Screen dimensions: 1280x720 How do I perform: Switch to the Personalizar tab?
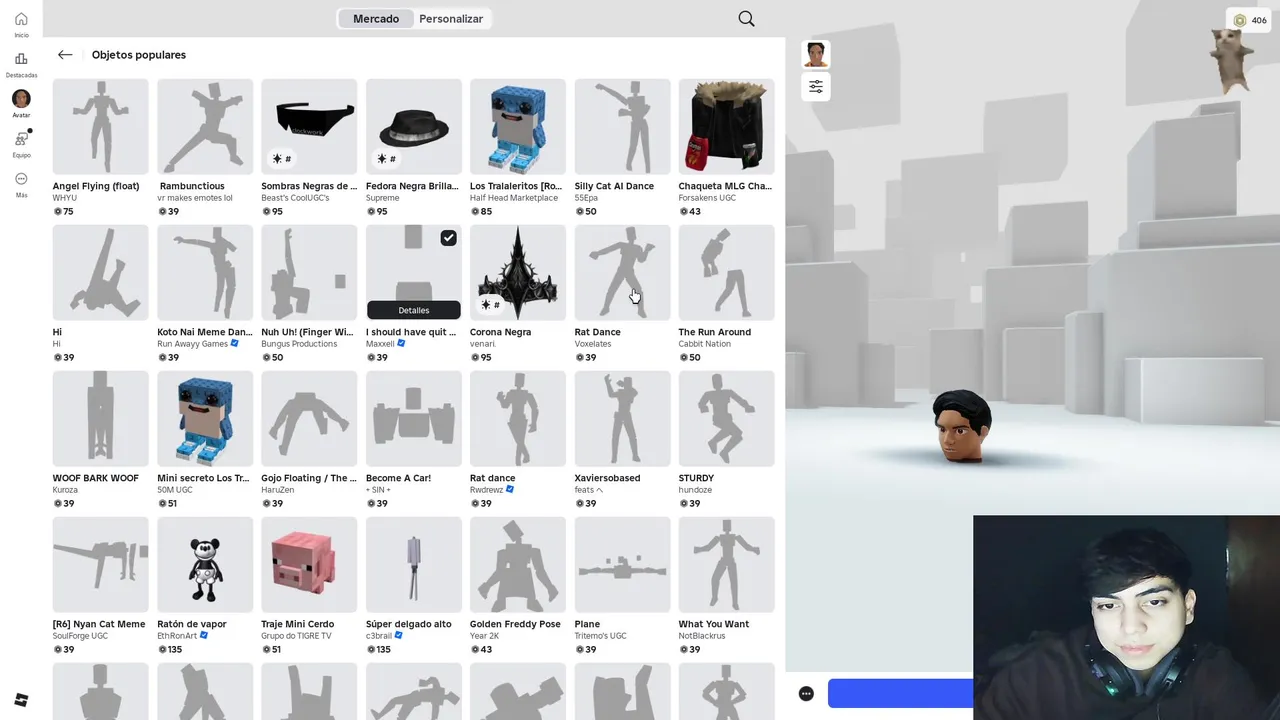[x=451, y=19]
